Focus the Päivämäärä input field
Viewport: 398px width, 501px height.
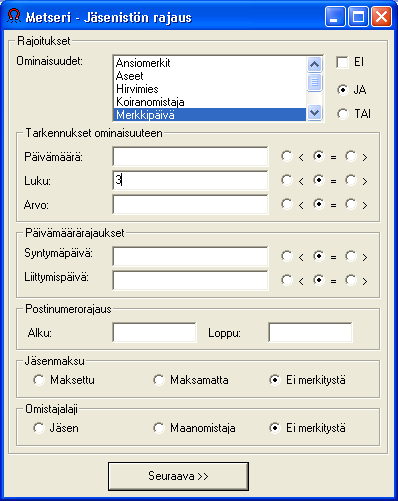190,156
